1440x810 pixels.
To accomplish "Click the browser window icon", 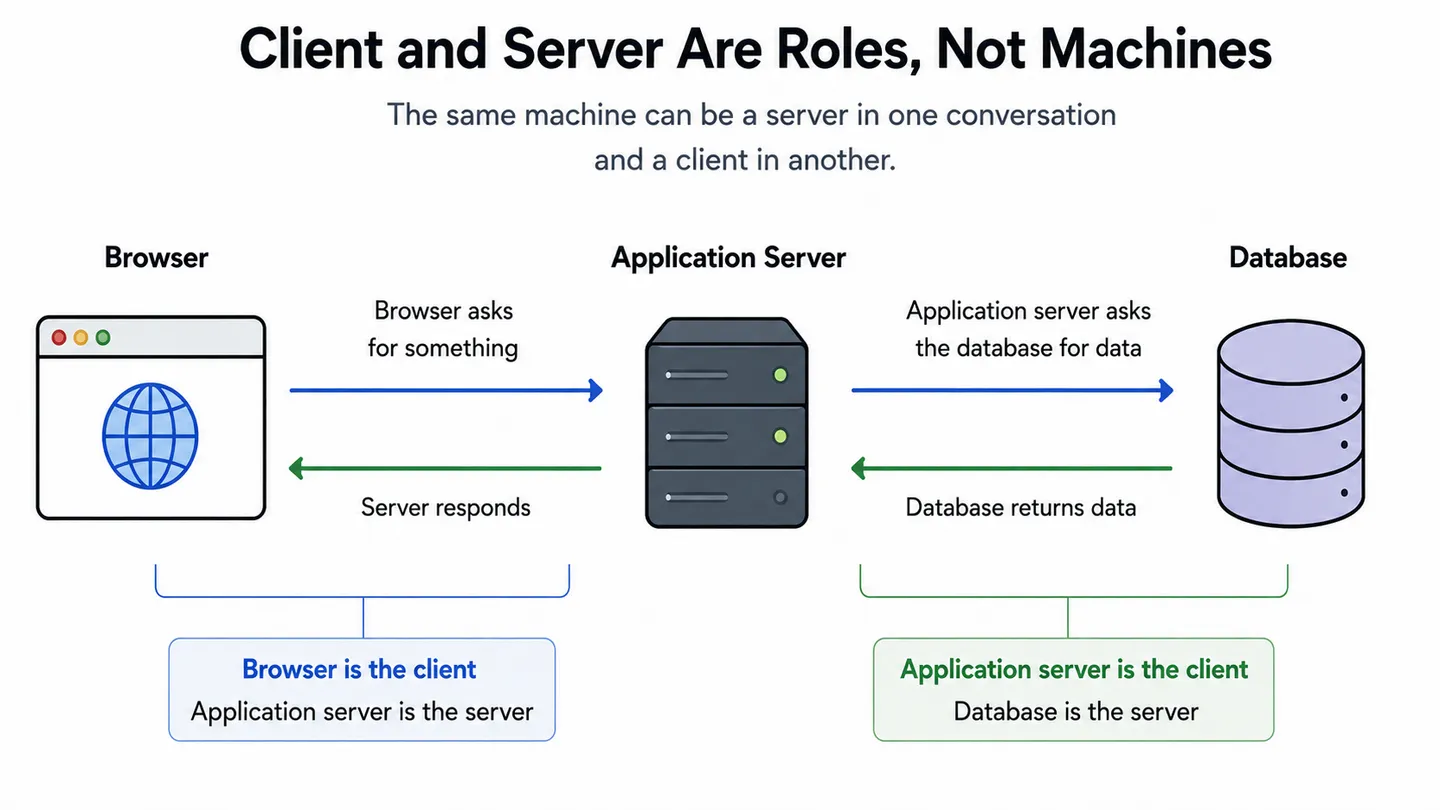I will pyautogui.click(x=151, y=418).
